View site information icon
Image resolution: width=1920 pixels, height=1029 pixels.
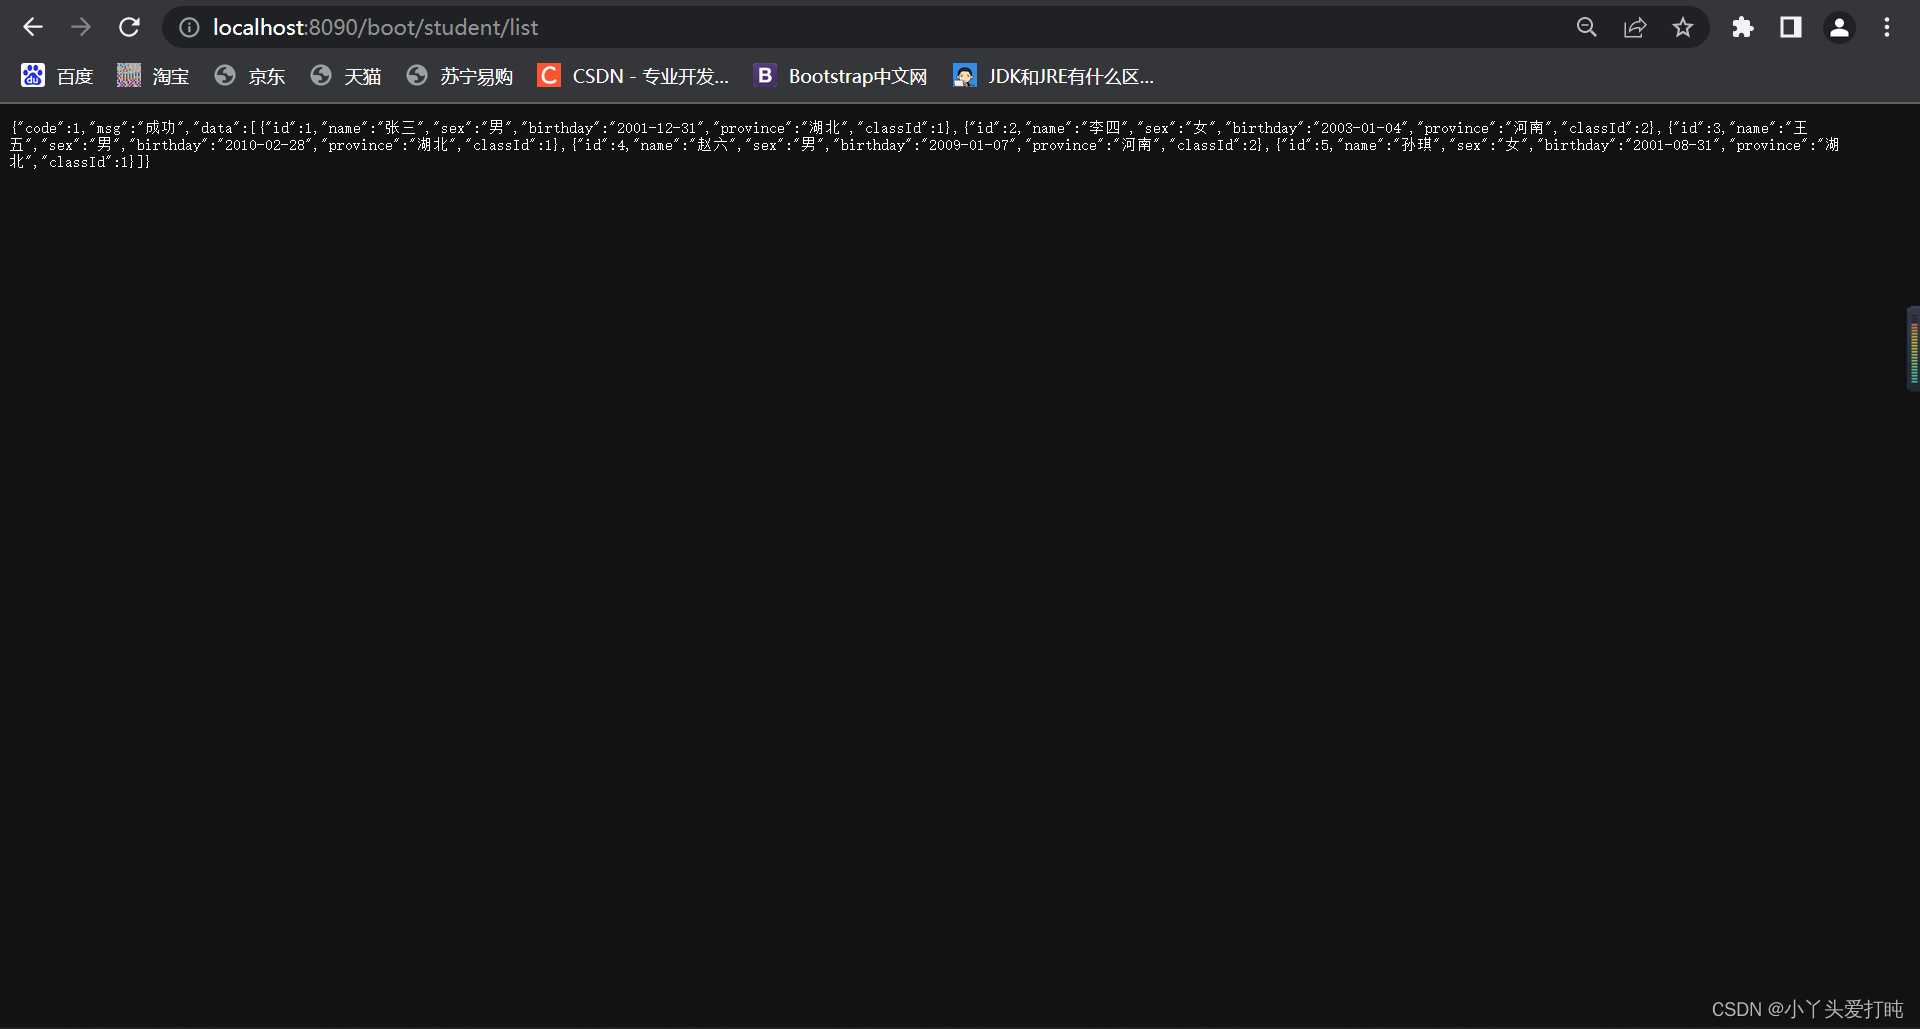pos(189,28)
